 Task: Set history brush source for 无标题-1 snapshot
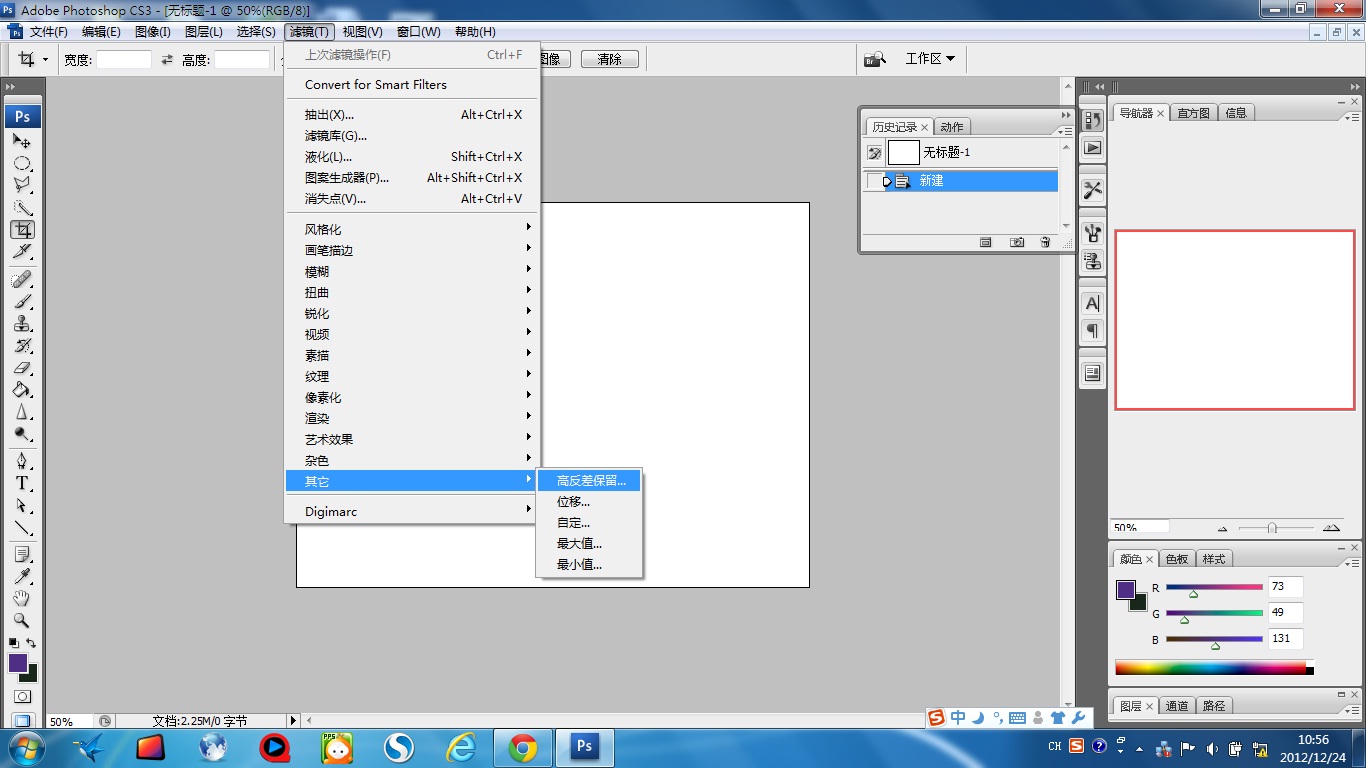tap(874, 152)
